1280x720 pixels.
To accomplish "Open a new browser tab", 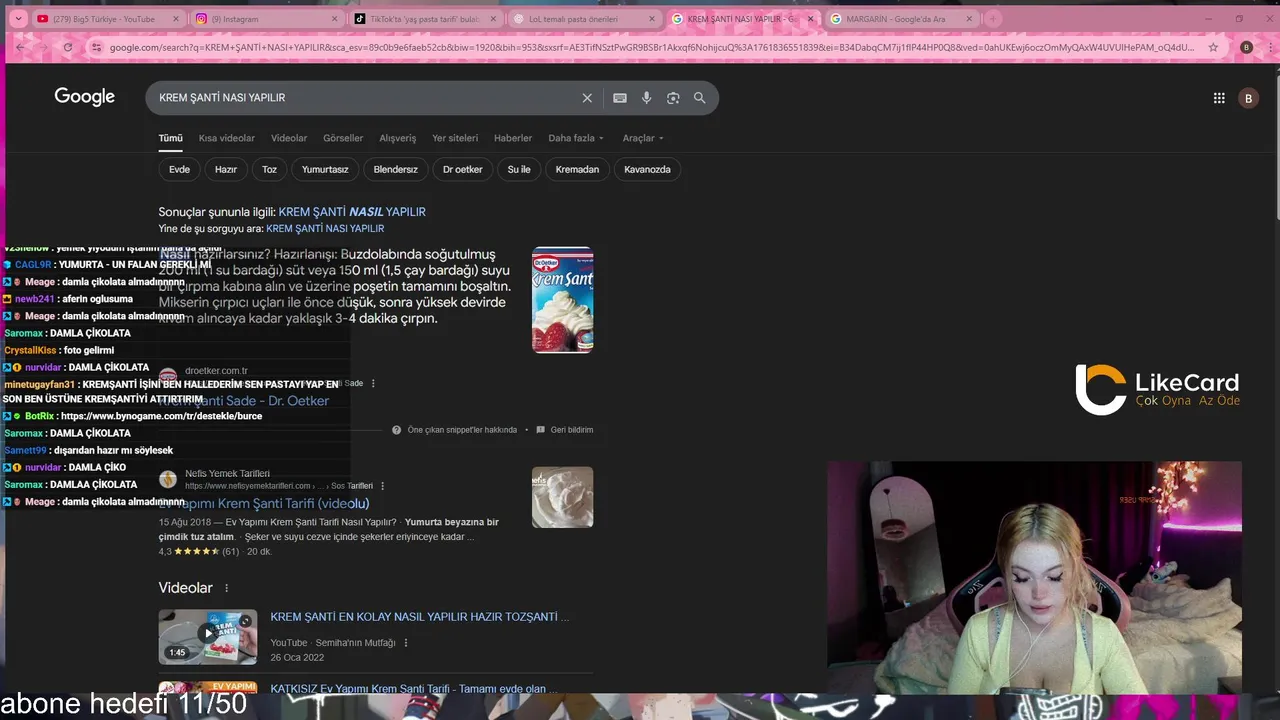I will point(993,18).
